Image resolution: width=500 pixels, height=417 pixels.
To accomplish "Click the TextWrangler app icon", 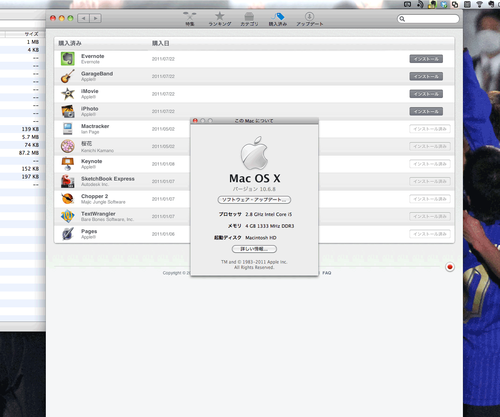I will coord(68,216).
